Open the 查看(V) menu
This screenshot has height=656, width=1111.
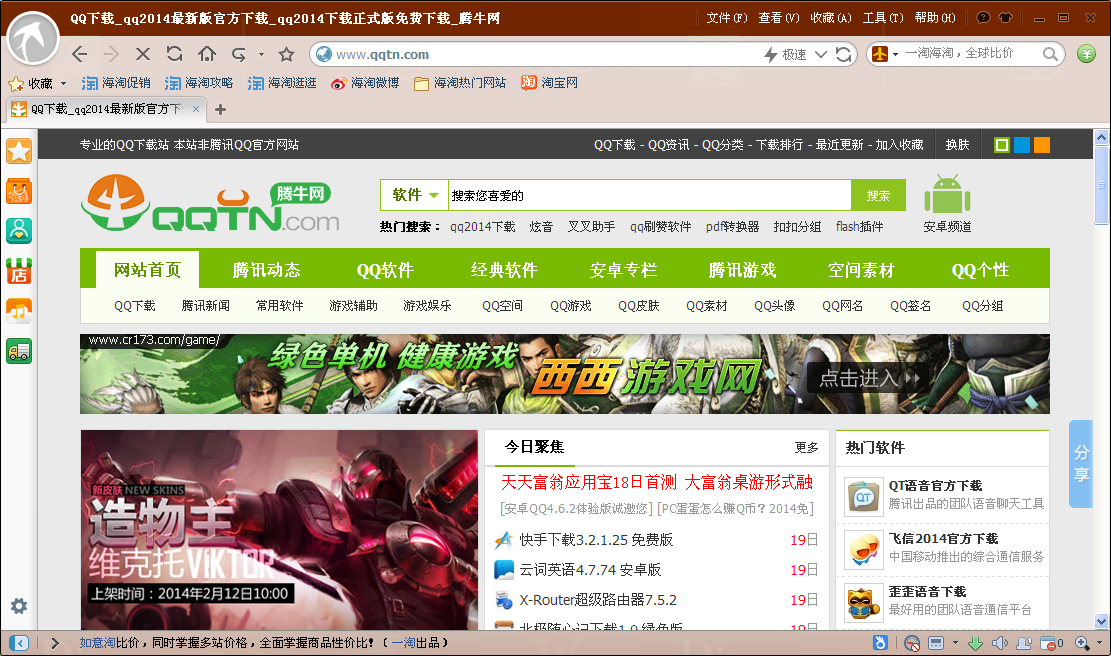tap(779, 18)
